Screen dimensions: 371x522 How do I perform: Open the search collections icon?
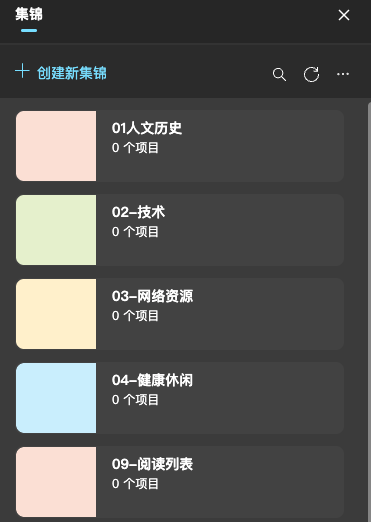click(279, 74)
